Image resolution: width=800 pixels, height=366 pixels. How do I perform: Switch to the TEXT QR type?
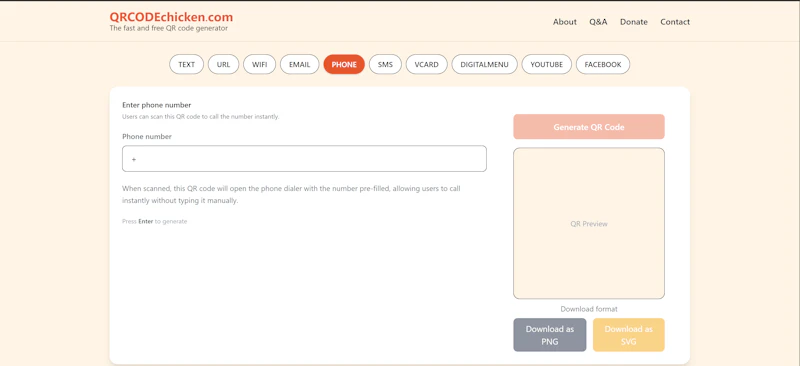(187, 64)
